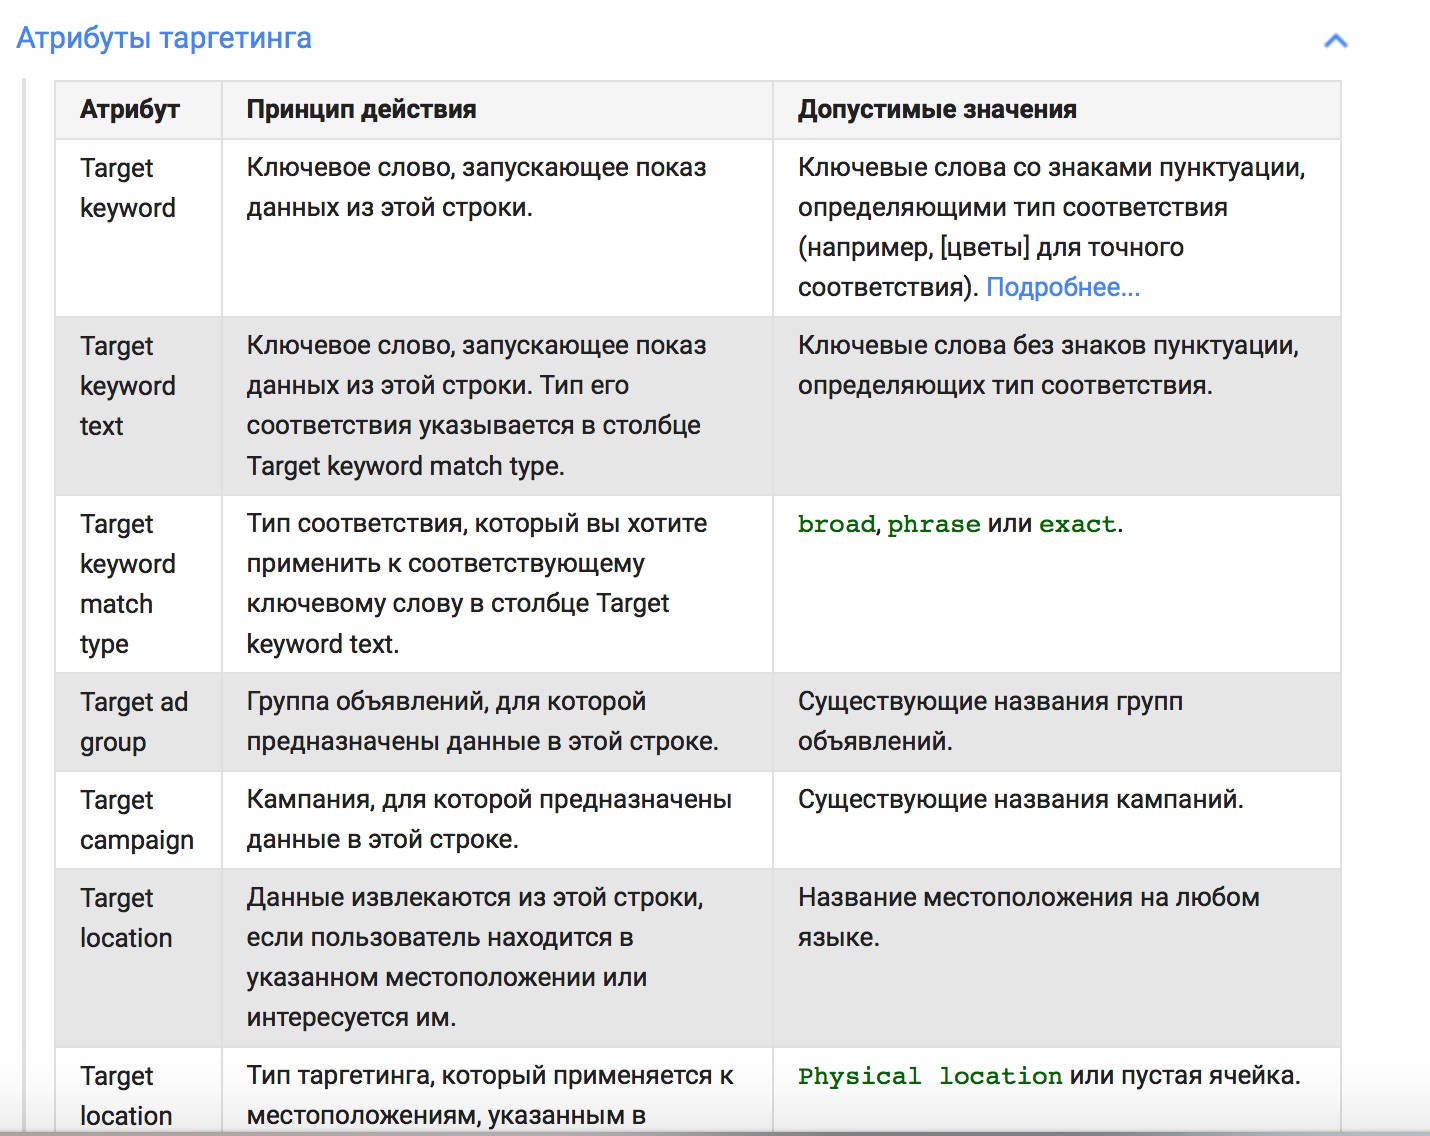
Task: Click the "Target campaign" attribute cell
Action: 137,819
